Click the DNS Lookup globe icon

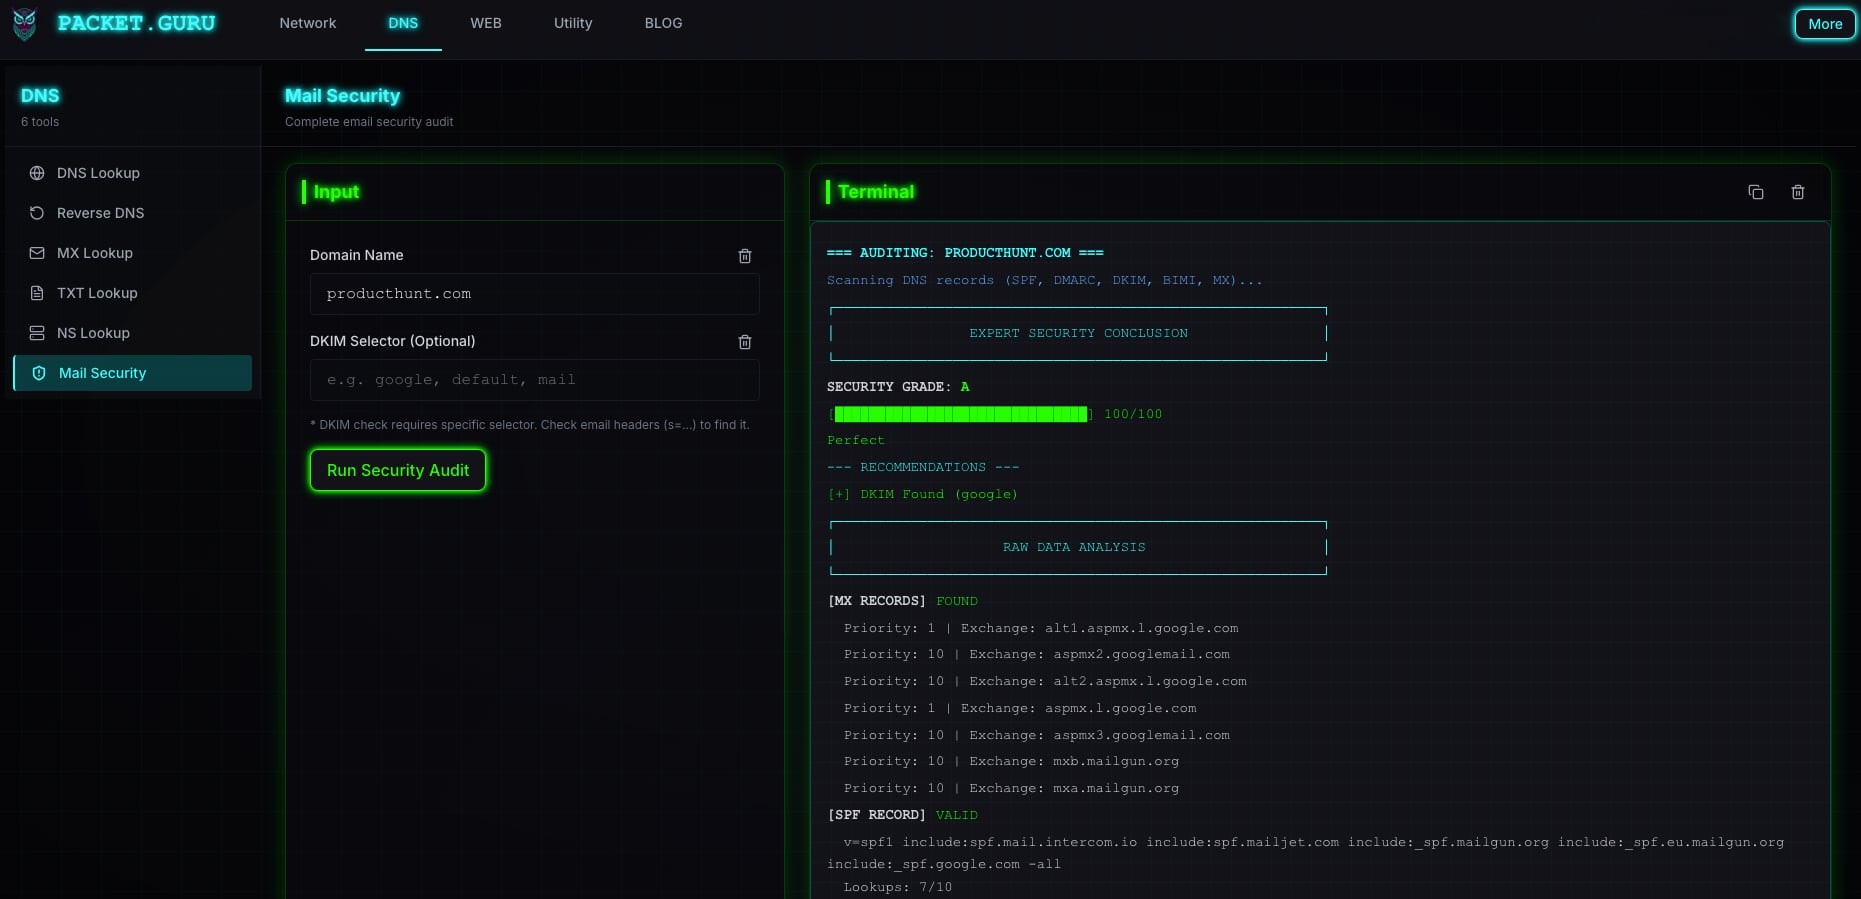[37, 173]
